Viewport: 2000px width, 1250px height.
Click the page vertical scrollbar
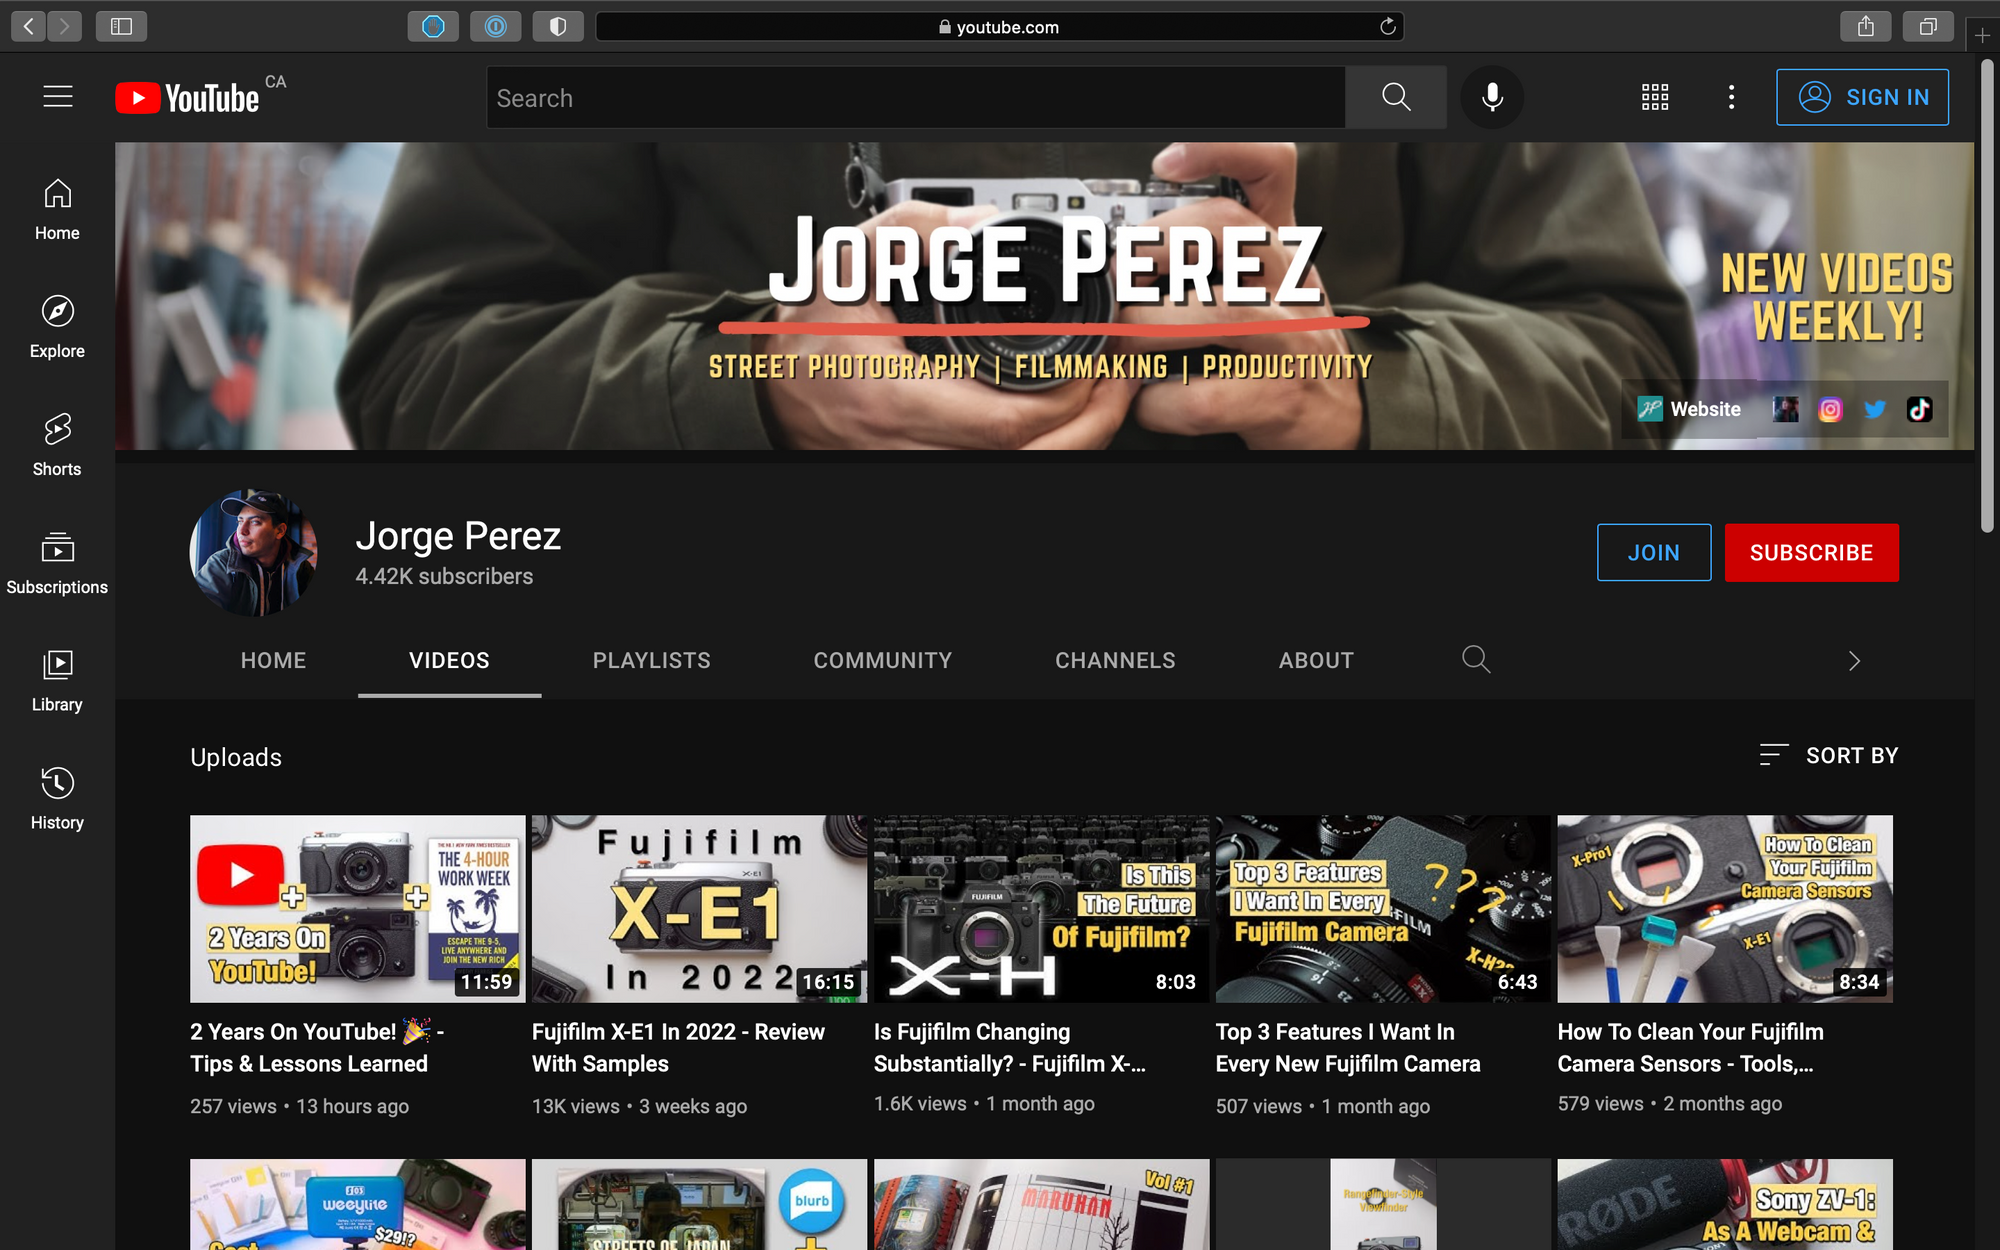1987,296
